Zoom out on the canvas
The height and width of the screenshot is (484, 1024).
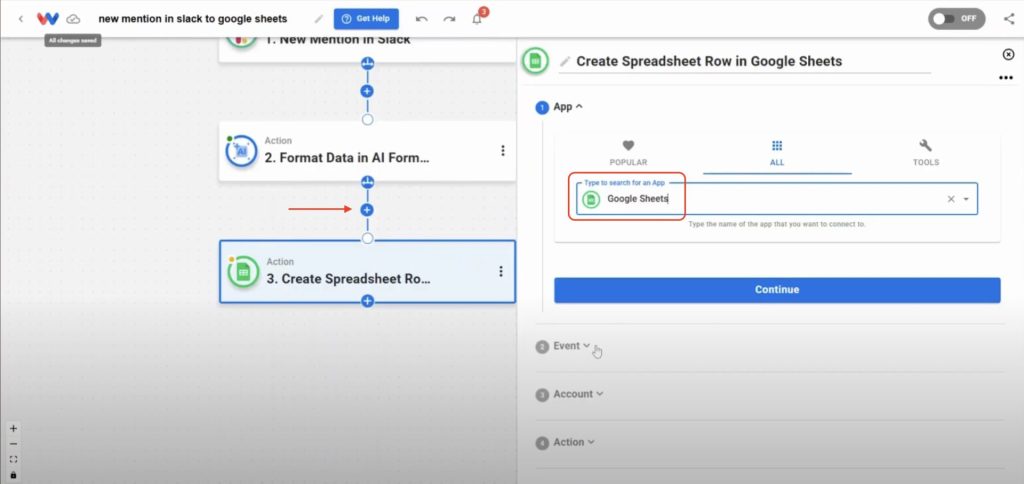click(13, 444)
